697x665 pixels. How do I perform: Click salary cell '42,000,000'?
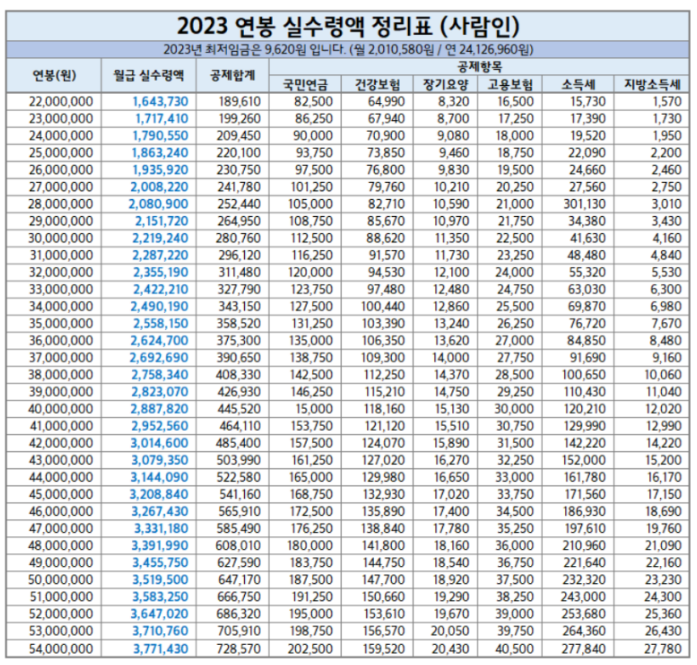pos(61,443)
